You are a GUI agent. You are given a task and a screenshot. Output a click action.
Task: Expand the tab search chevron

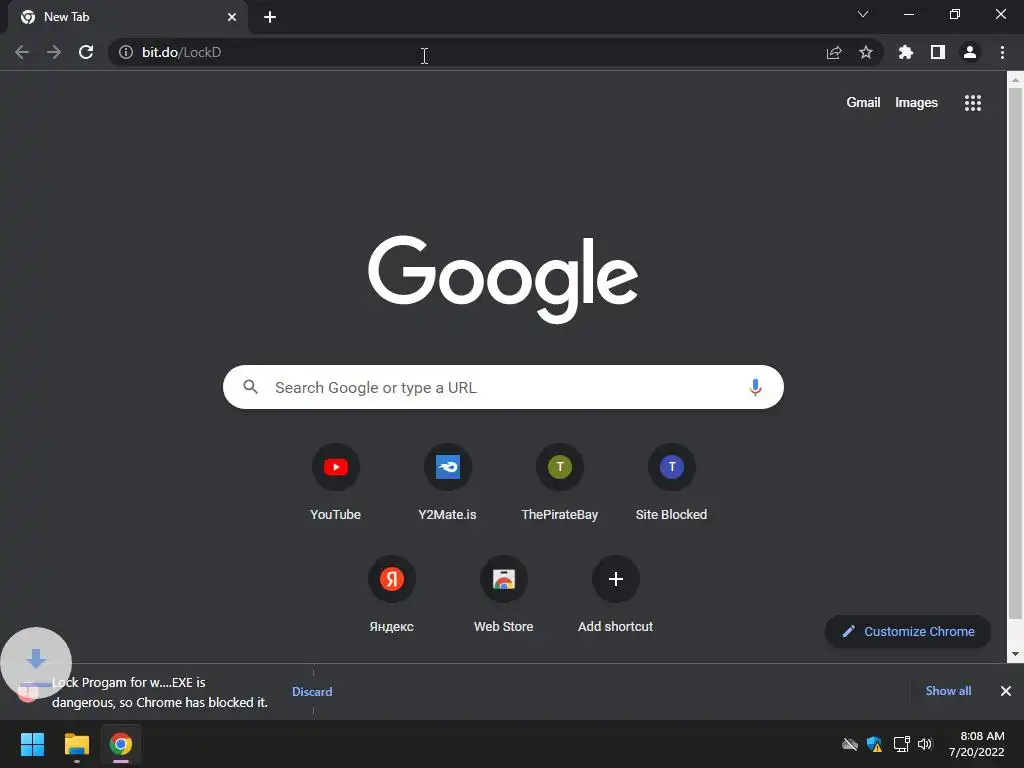(863, 14)
